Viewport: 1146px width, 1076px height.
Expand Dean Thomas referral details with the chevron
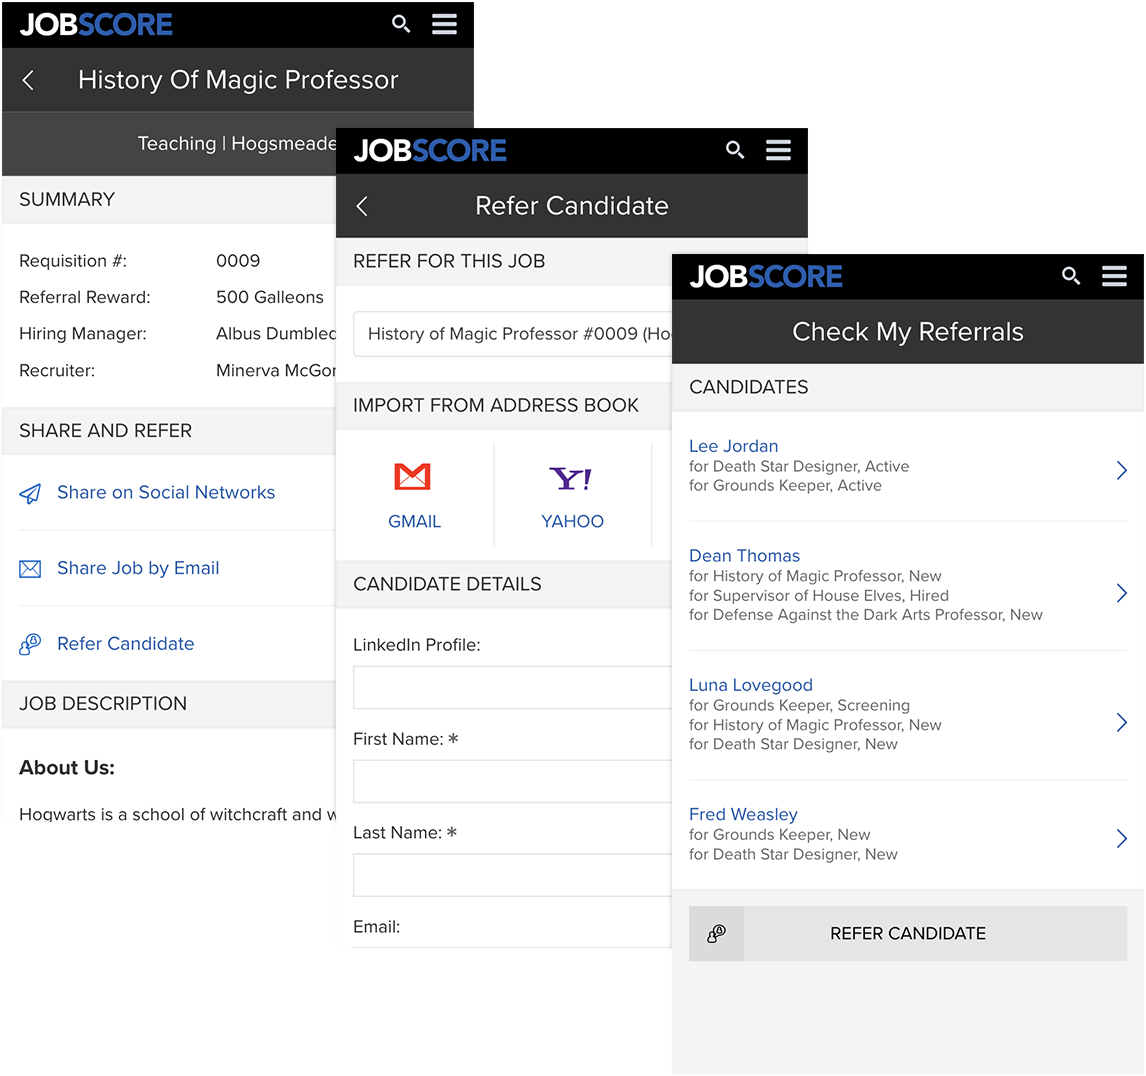(x=1120, y=592)
